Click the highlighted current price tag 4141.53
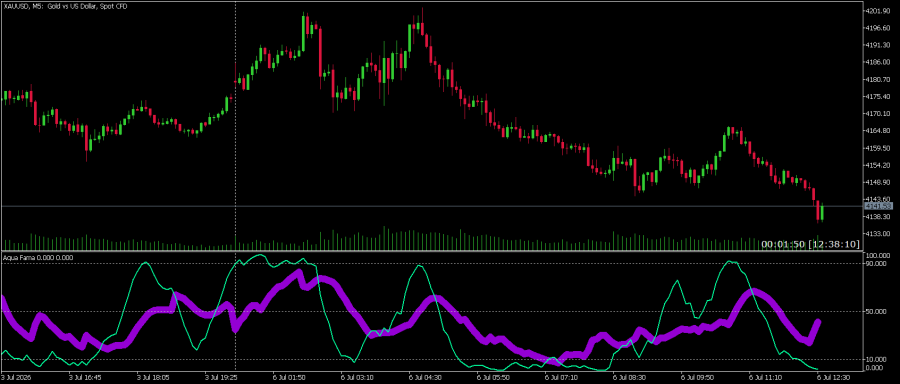 click(x=879, y=205)
